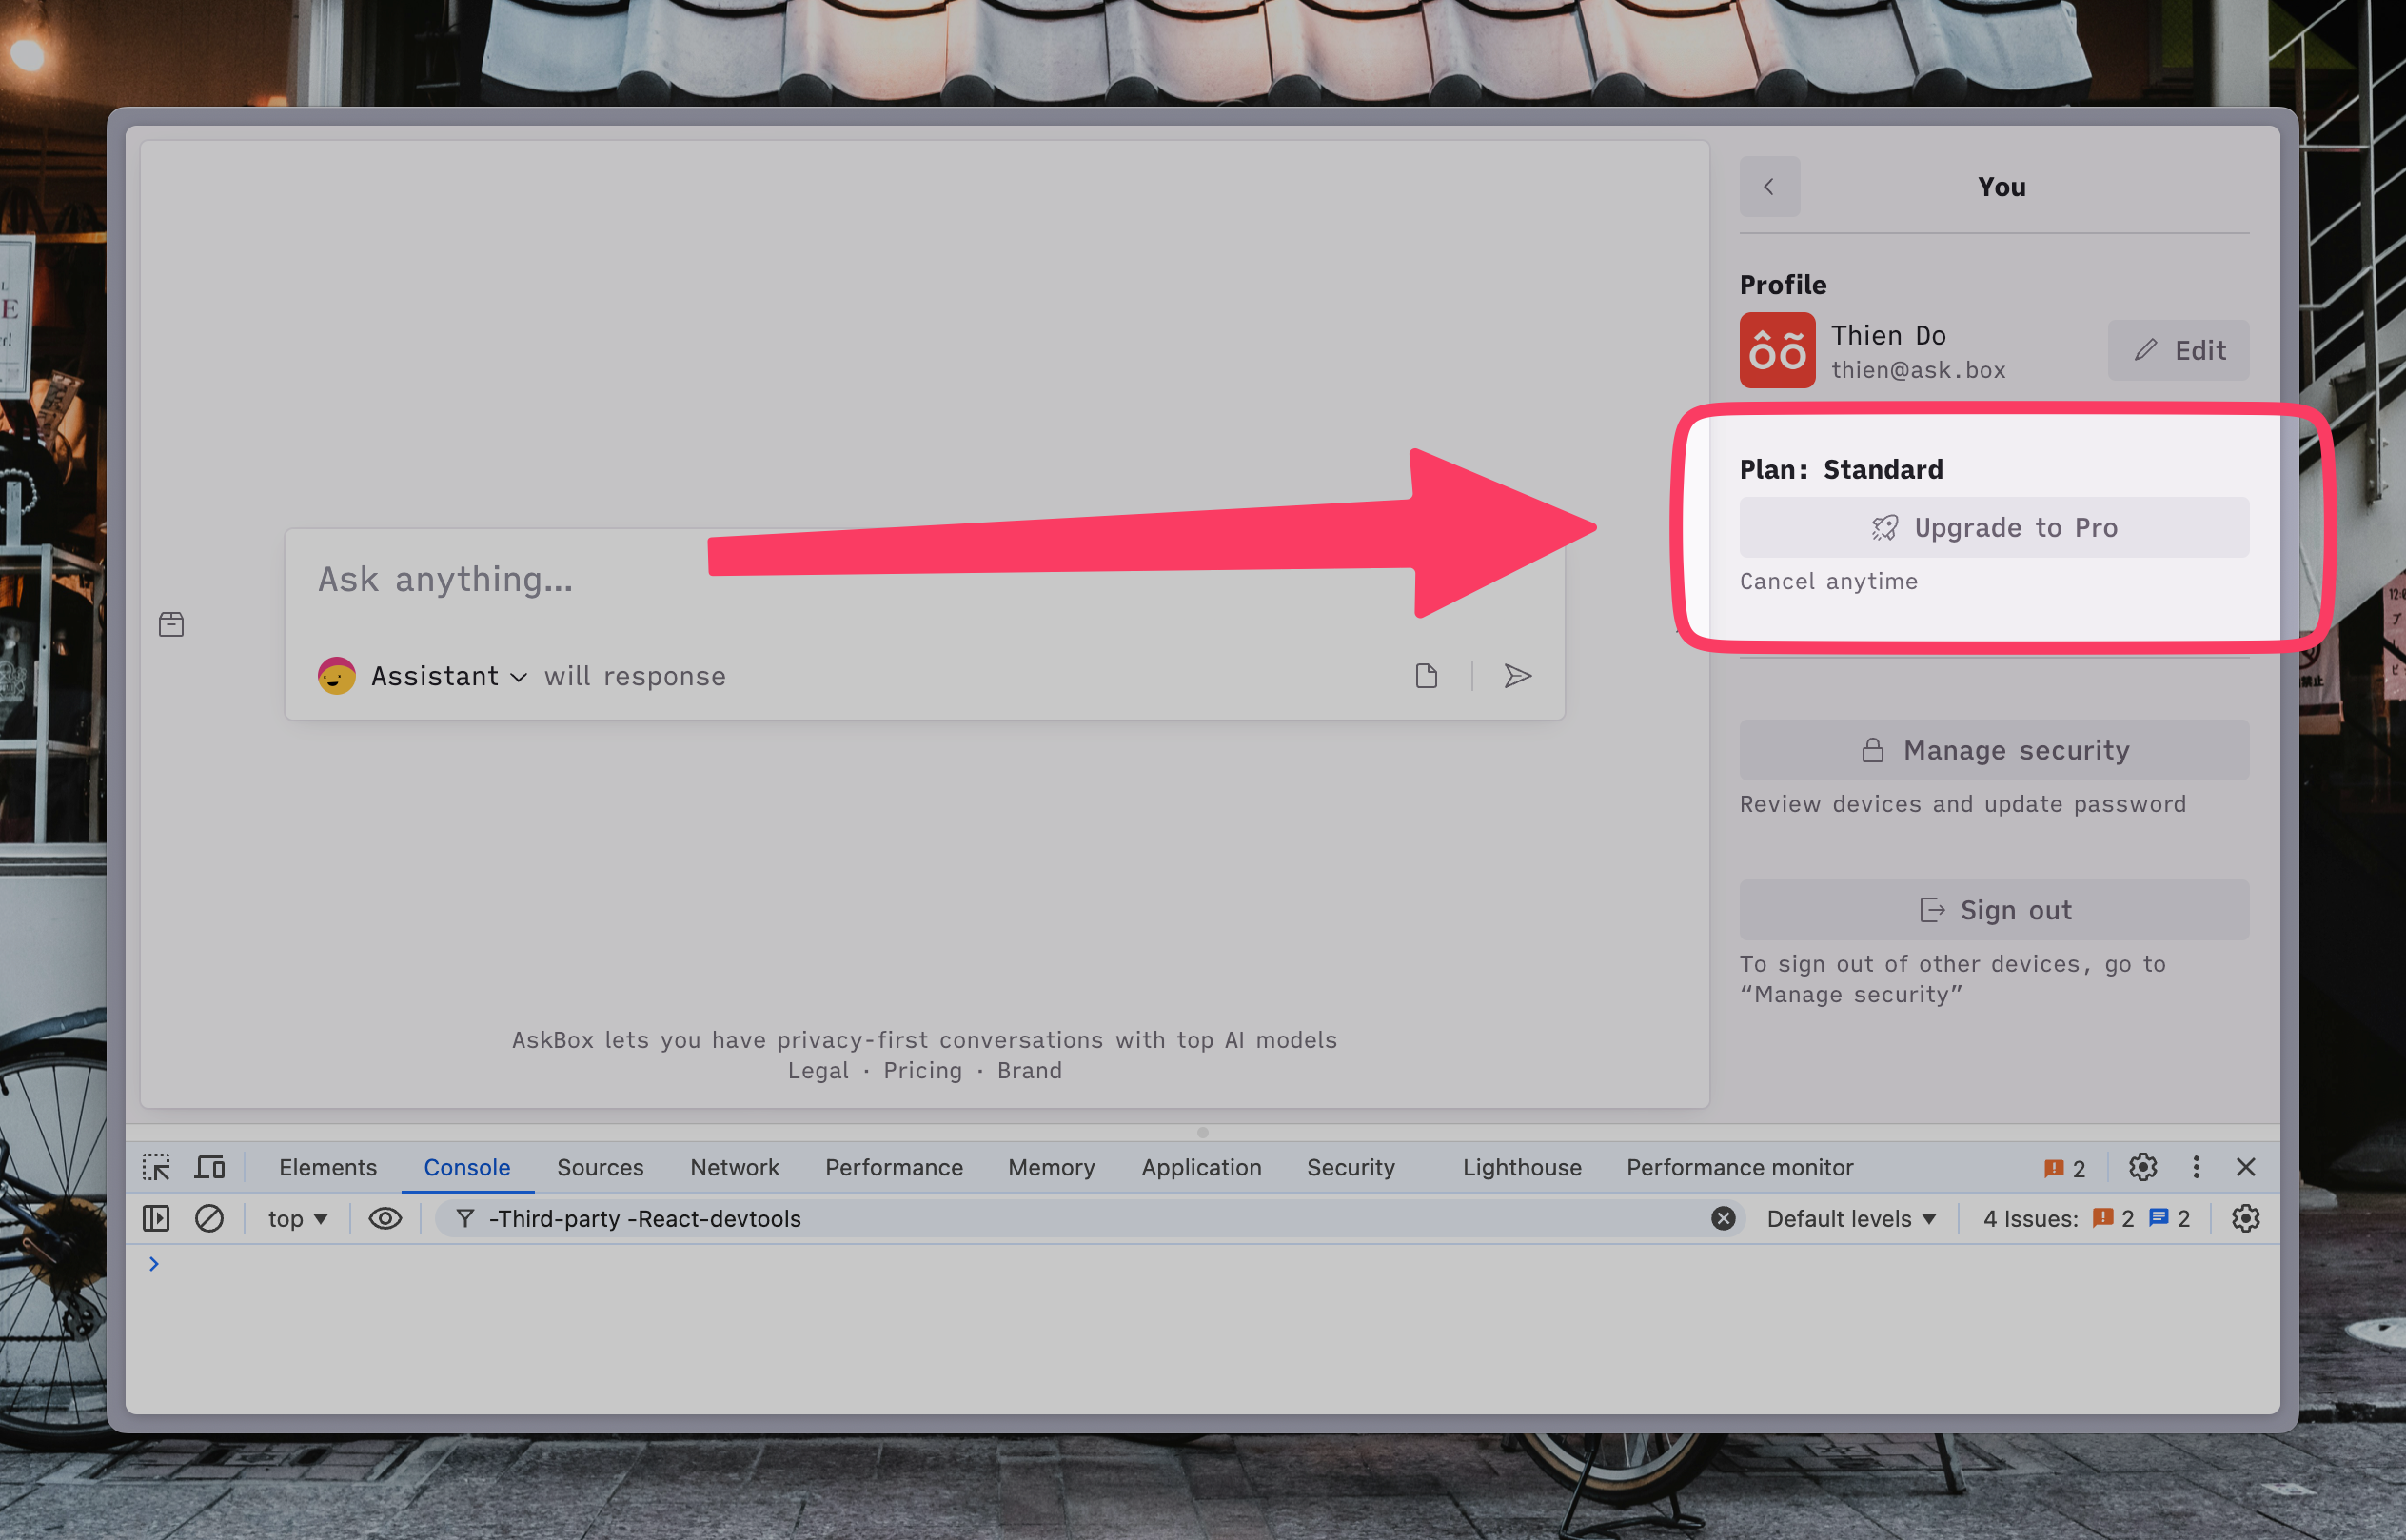
Task: Open the Lighthouse tab
Action: (x=1522, y=1167)
